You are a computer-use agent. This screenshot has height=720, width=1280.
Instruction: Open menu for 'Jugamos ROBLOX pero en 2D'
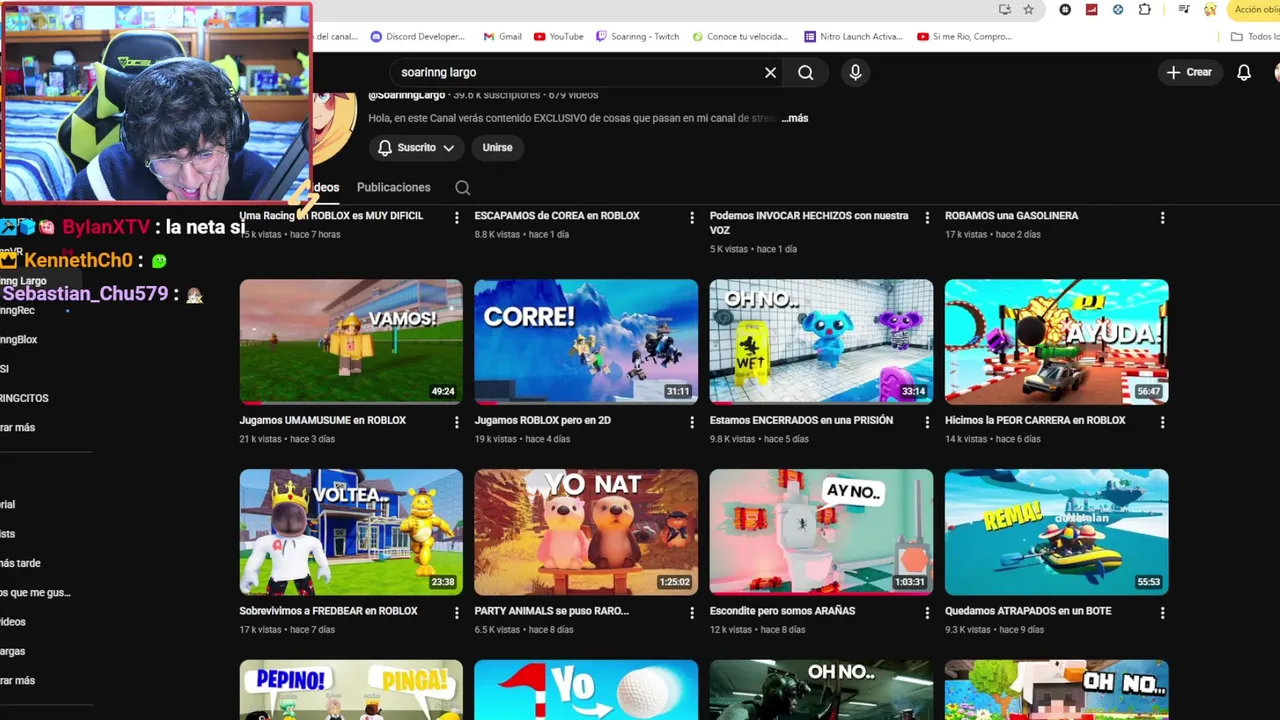tap(691, 422)
